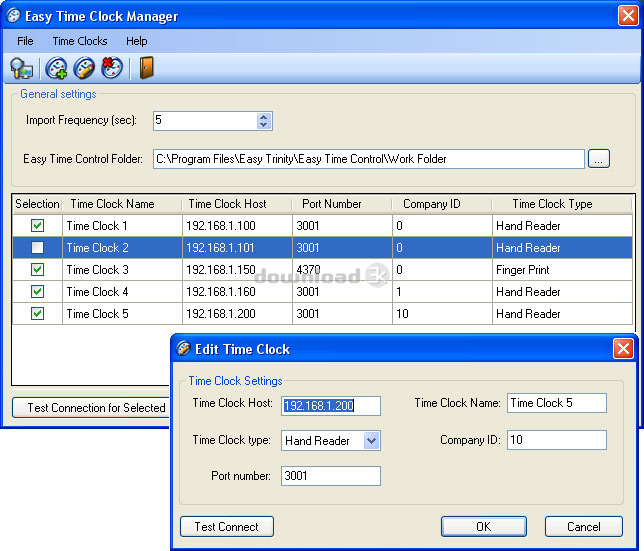The height and width of the screenshot is (551, 644).
Task: Sort by Time Clock Name column header
Action: click(122, 204)
